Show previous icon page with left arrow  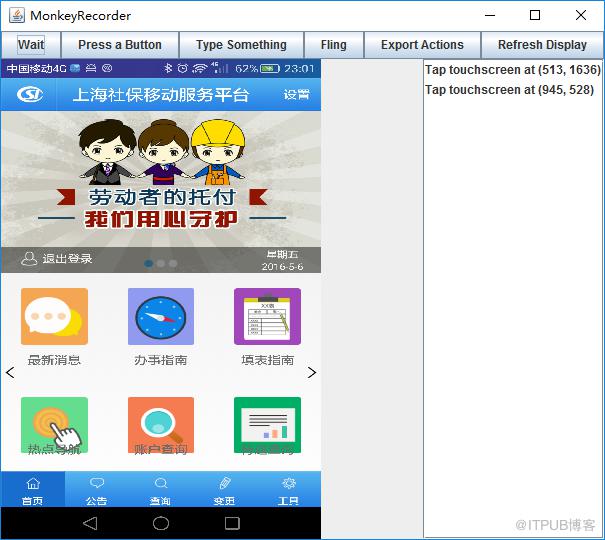[x=10, y=372]
